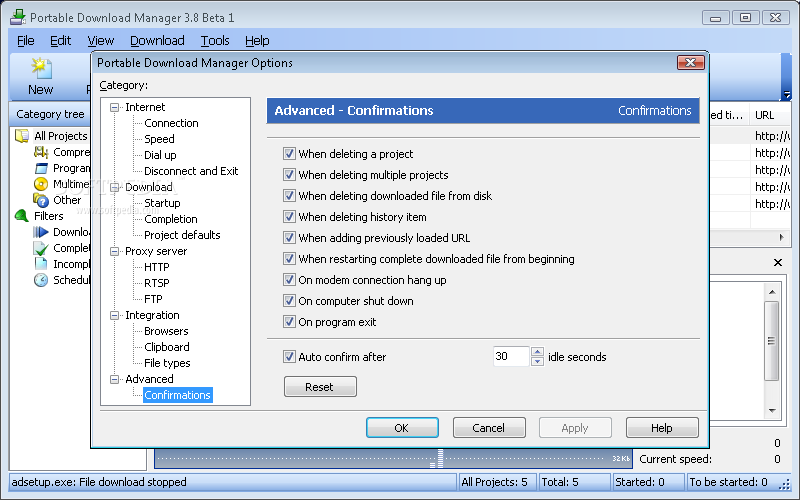Open the Edit menu
This screenshot has height=500, width=800.
[x=60, y=40]
